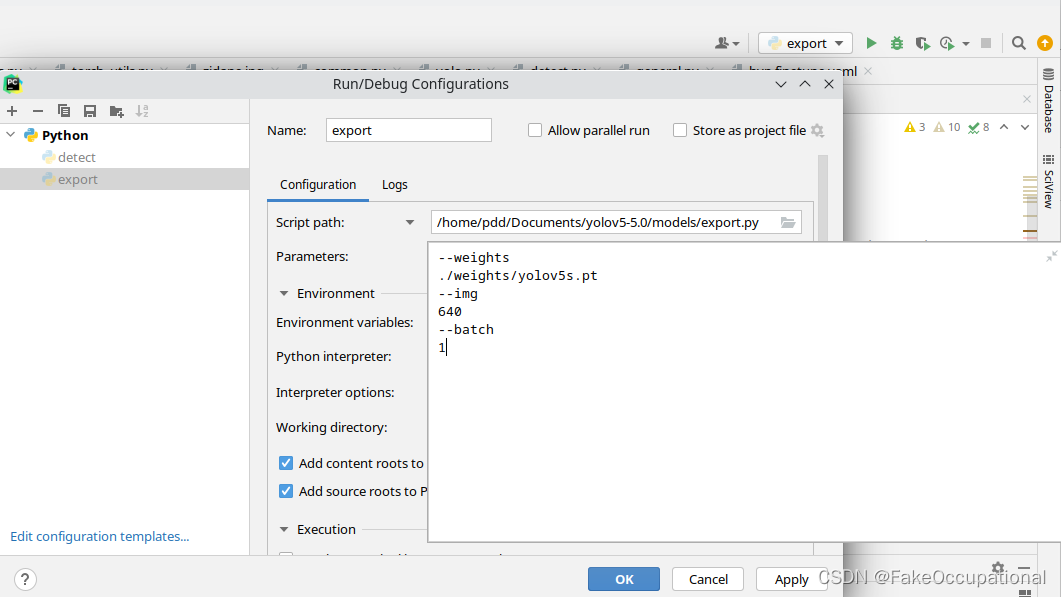Viewport: 1061px width, 597px height.
Task: Collapse the Environment section
Action: 284,294
